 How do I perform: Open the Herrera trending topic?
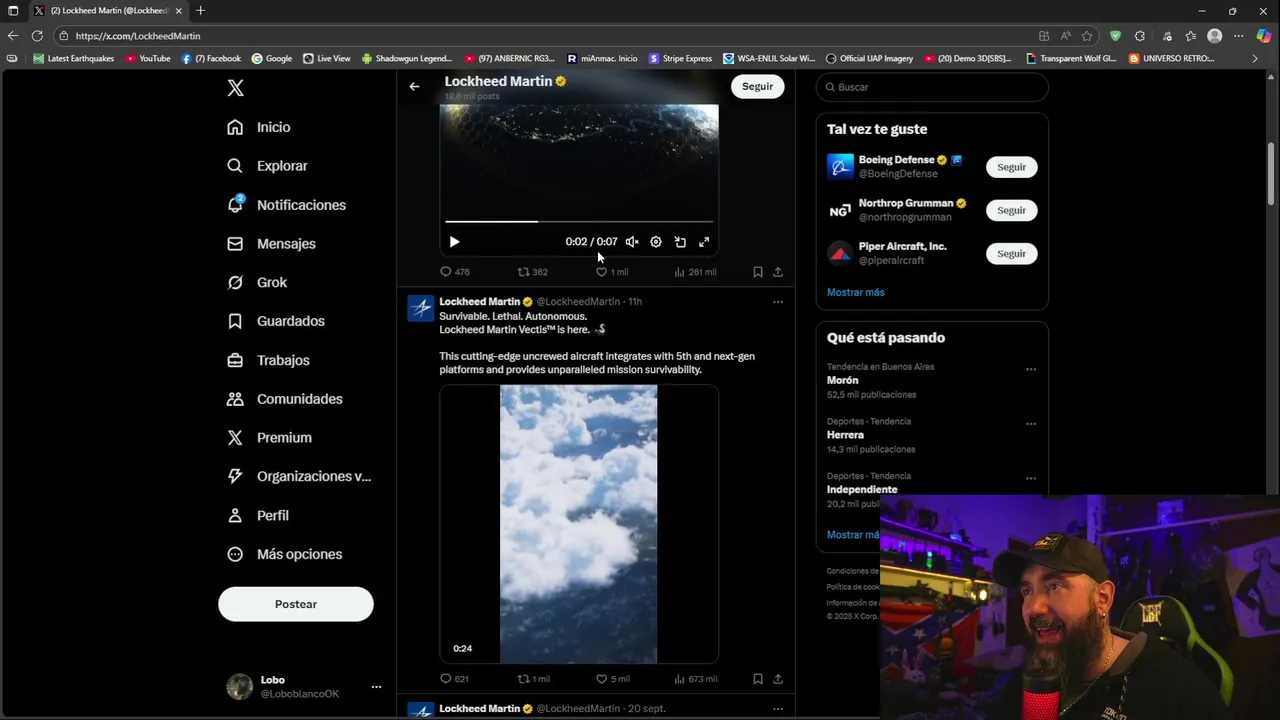tap(845, 435)
